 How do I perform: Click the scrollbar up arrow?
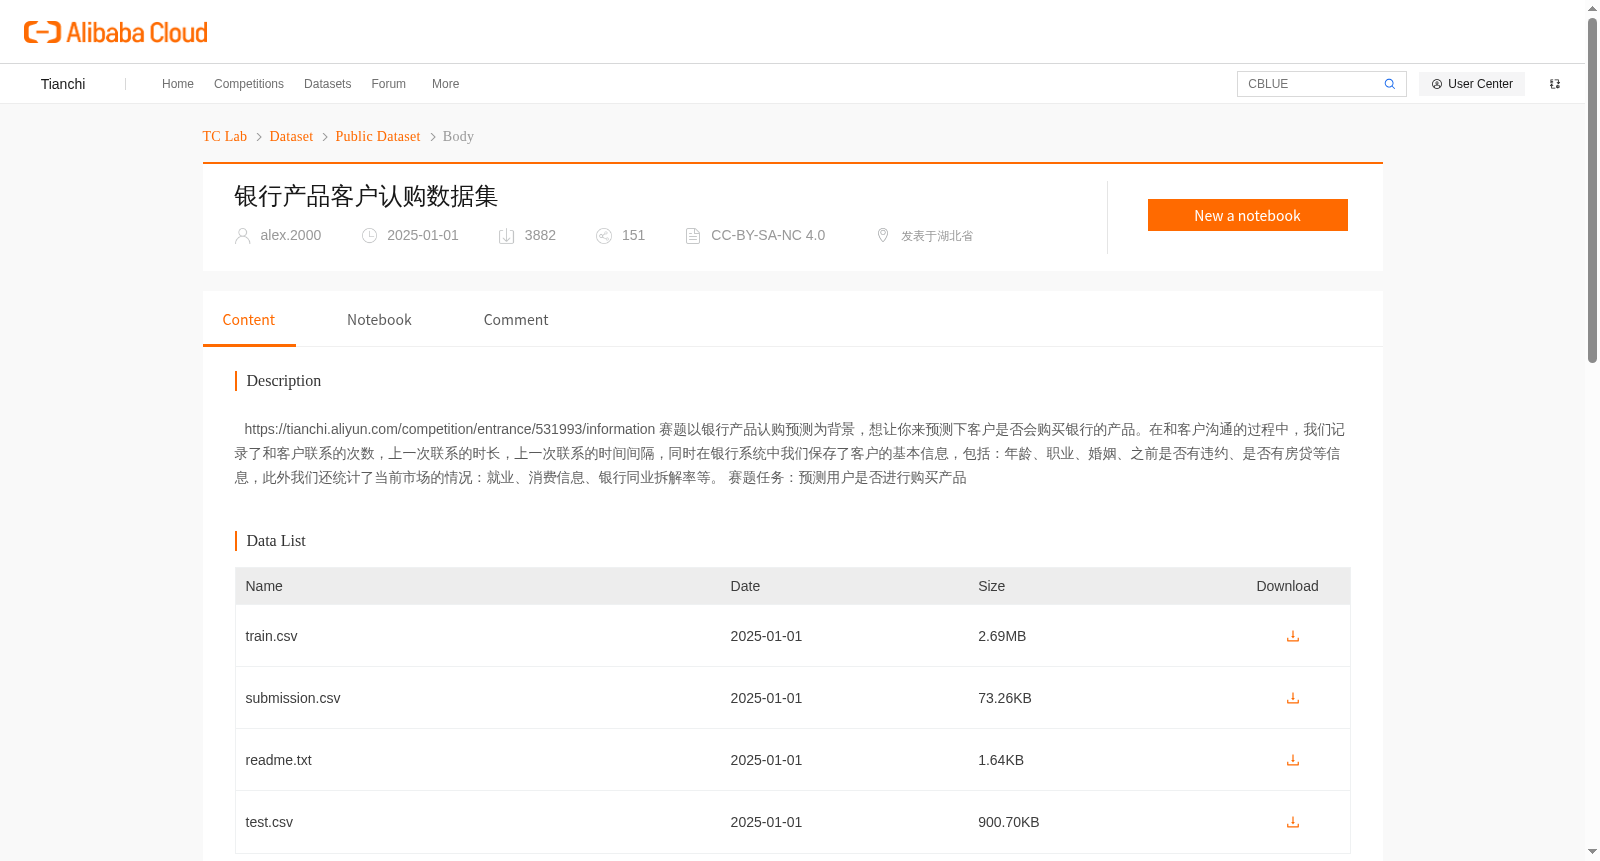pyautogui.click(x=1592, y=9)
